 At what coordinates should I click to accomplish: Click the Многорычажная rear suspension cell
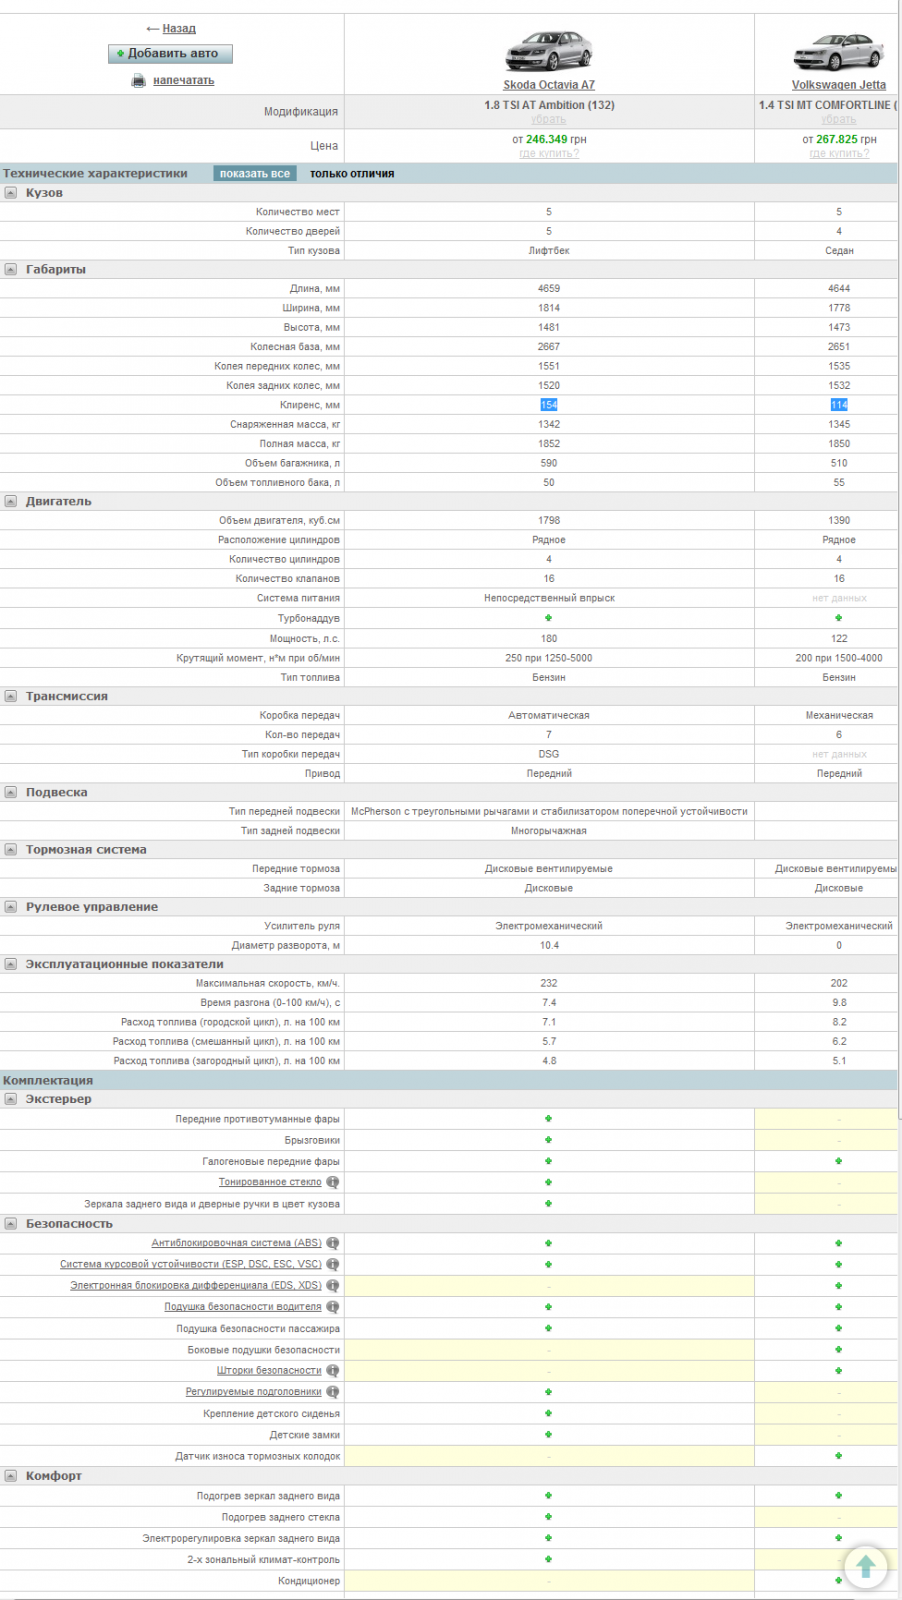tap(549, 831)
